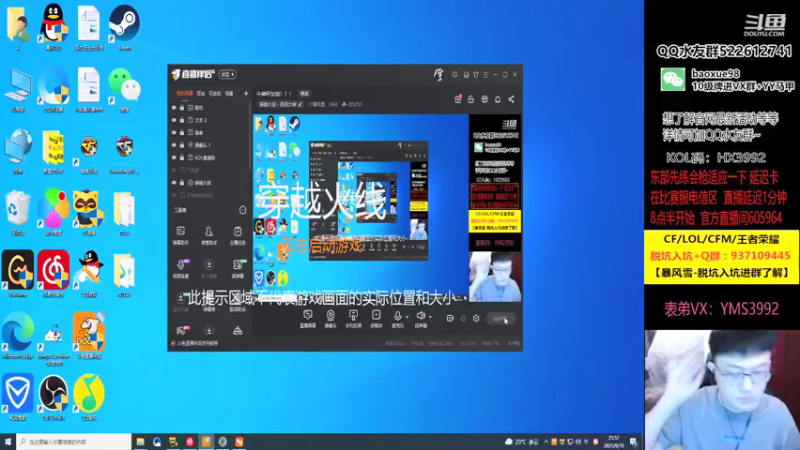Open dropdown arrow next to 扬声器
The height and width of the screenshot is (450, 800).
(431, 317)
